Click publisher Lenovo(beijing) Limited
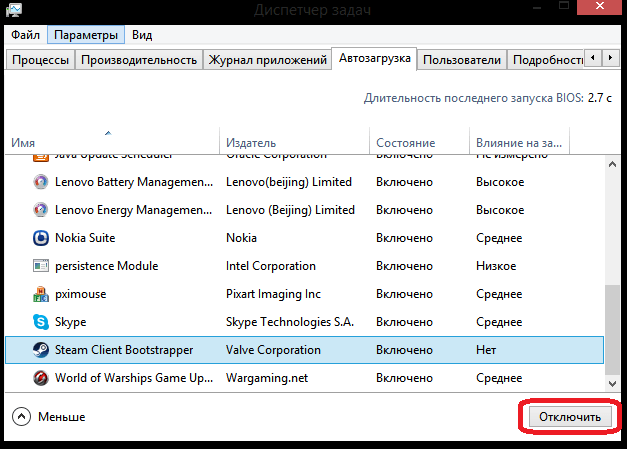The width and height of the screenshot is (627, 449). 289,182
